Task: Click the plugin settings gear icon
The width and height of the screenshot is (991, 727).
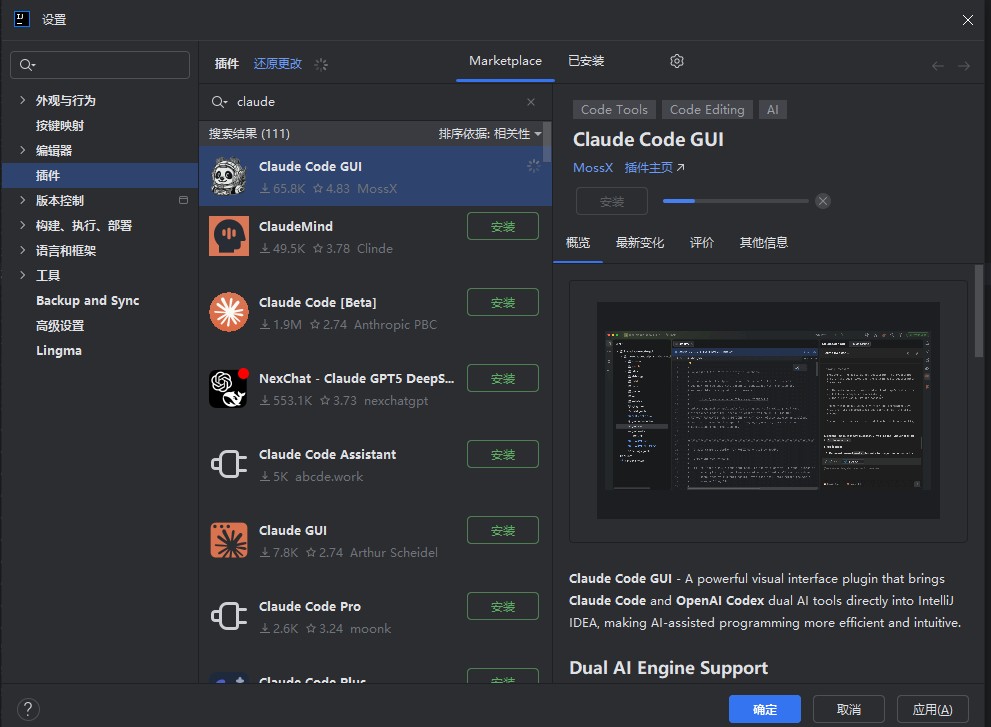Action: pyautogui.click(x=676, y=61)
